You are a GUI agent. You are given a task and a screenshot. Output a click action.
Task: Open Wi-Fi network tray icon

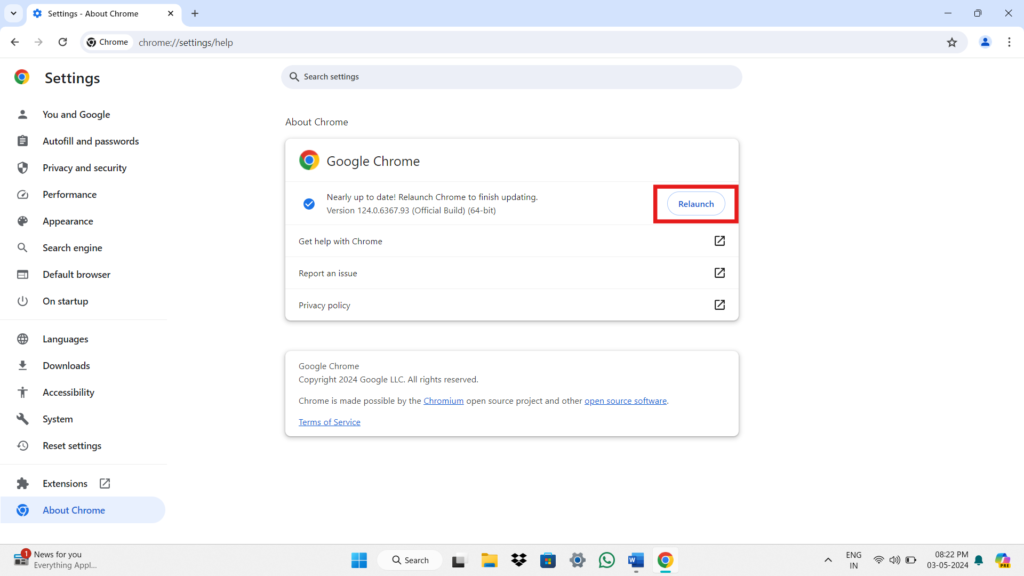(x=878, y=560)
